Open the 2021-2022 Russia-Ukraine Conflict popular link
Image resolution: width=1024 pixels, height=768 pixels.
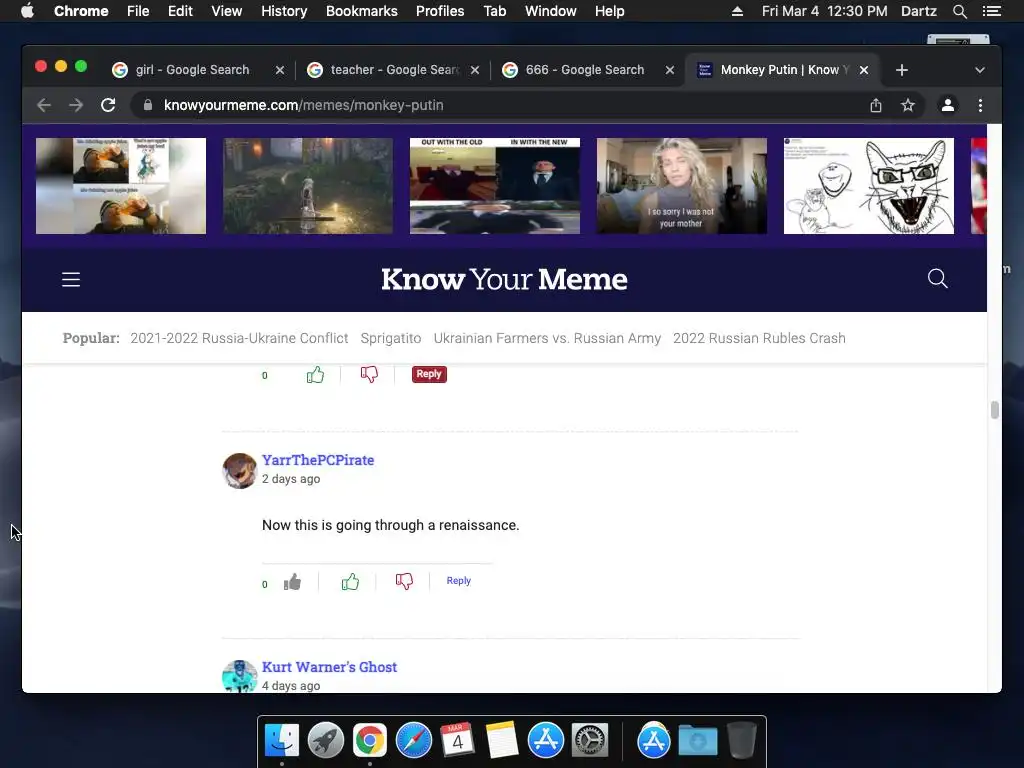click(239, 338)
